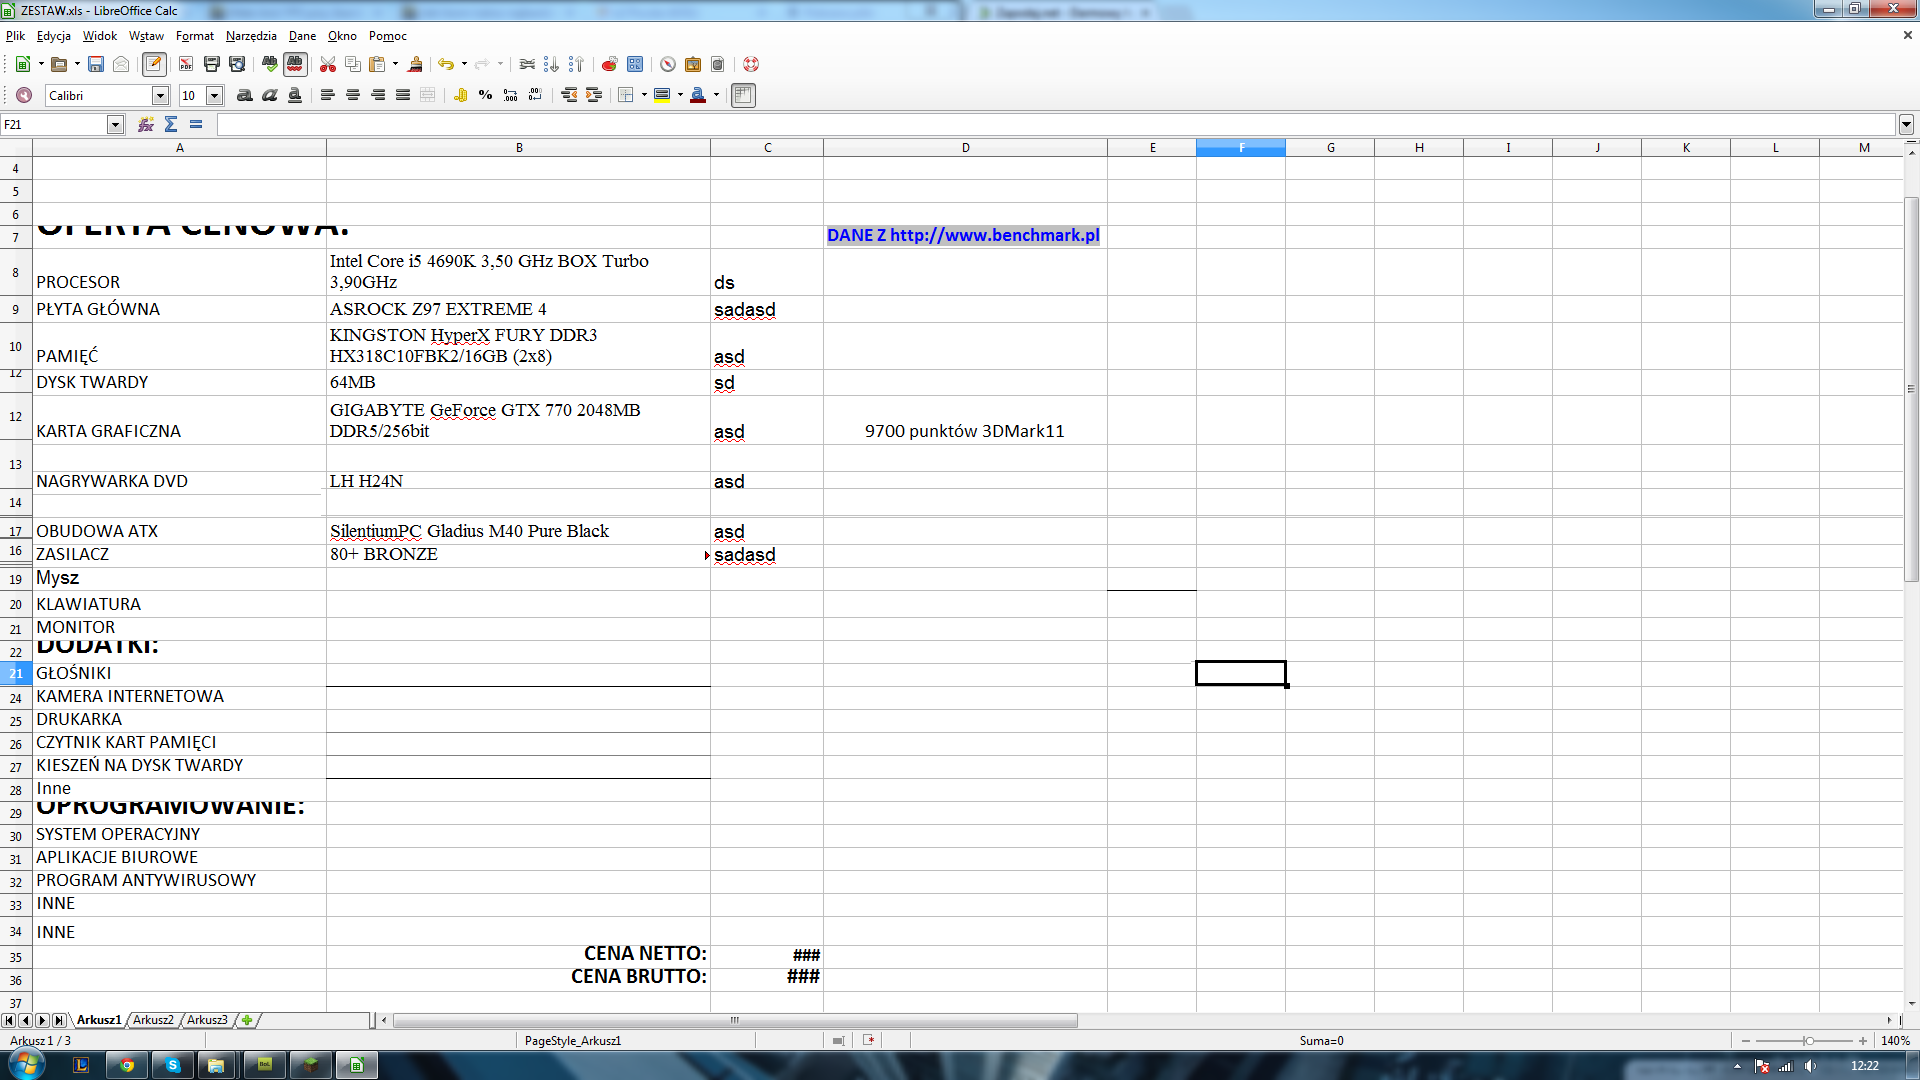Sort the data descending
This screenshot has width=1920, height=1080.
[x=576, y=64]
